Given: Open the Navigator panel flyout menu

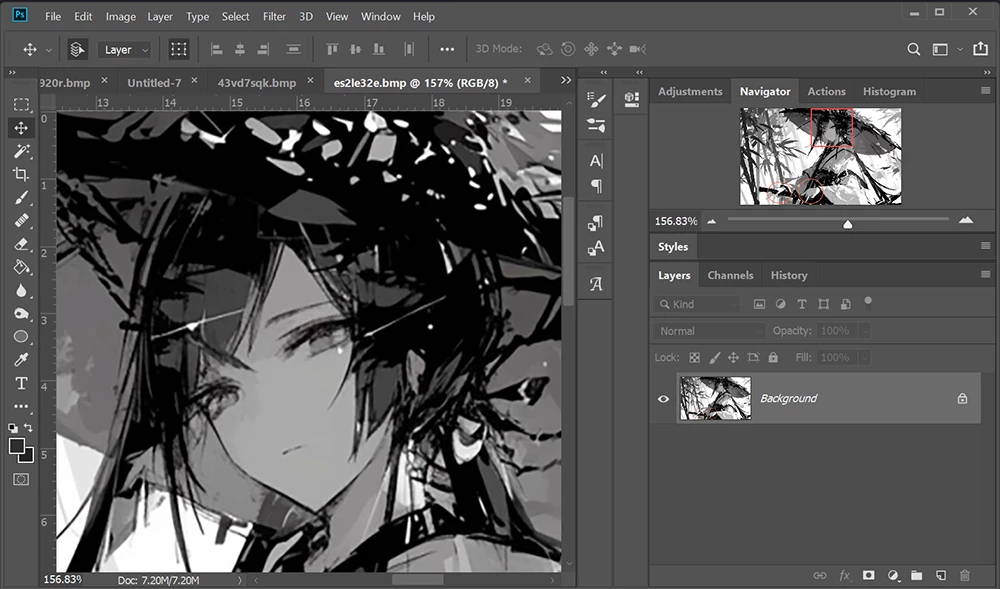Looking at the screenshot, I should pyautogui.click(x=985, y=91).
